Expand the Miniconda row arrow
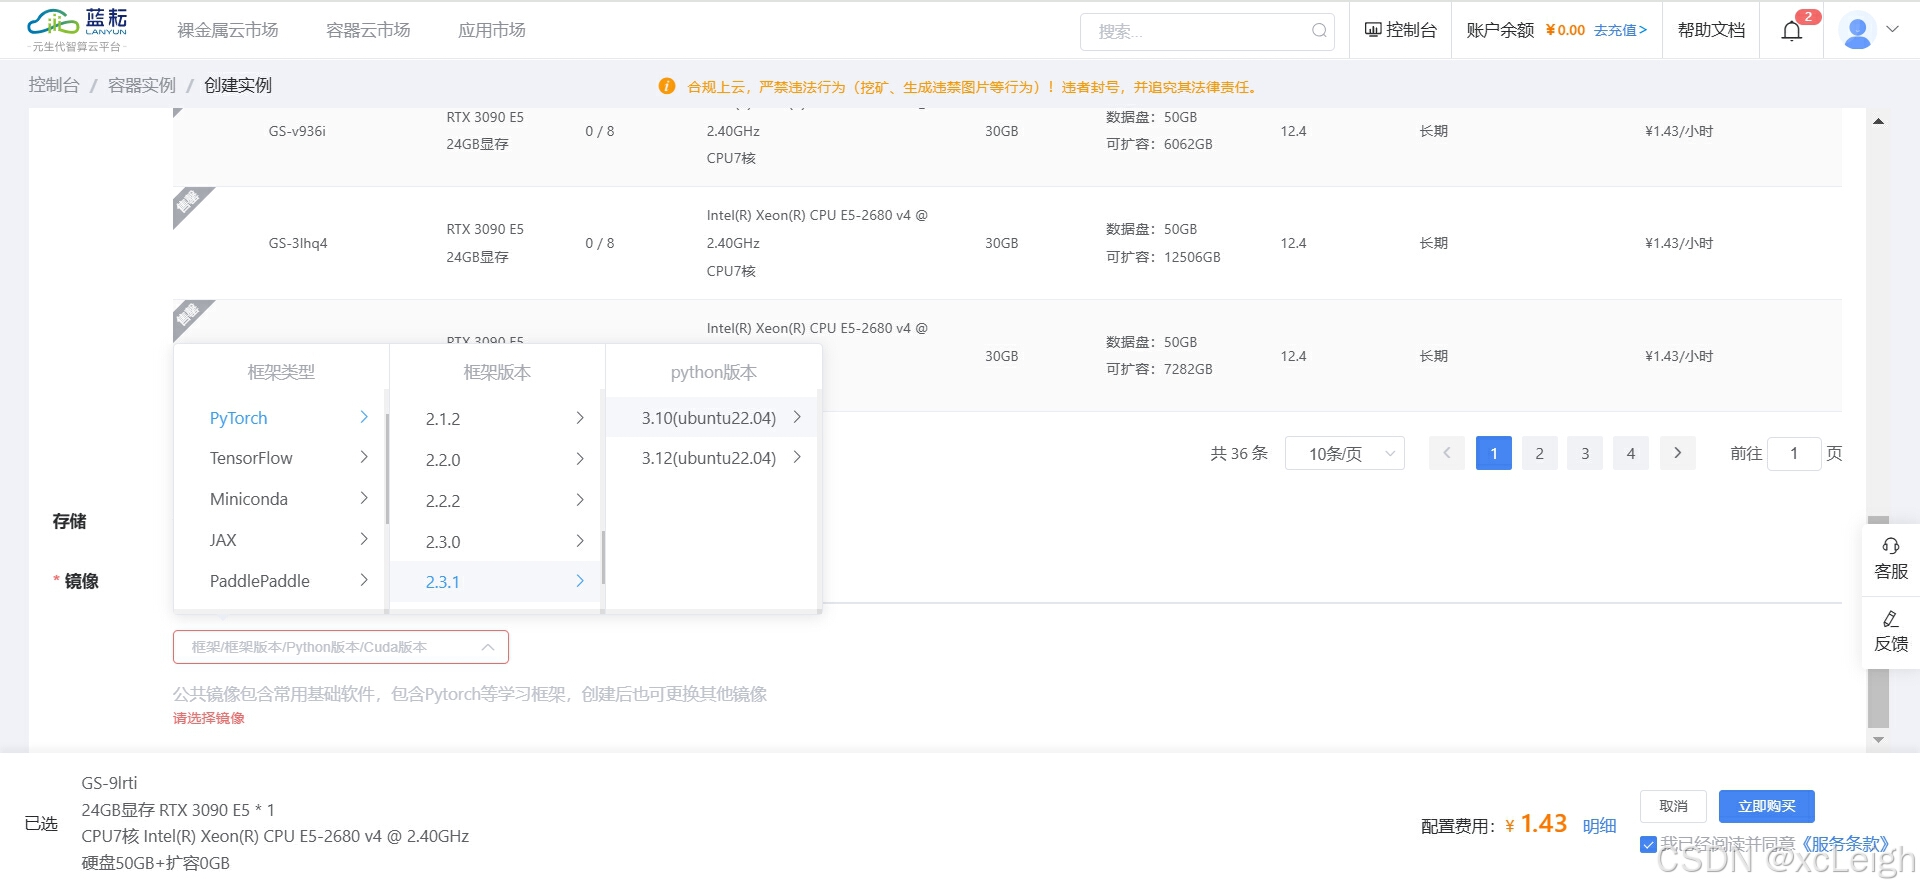Image resolution: width=1920 pixels, height=891 pixels. coord(364,498)
